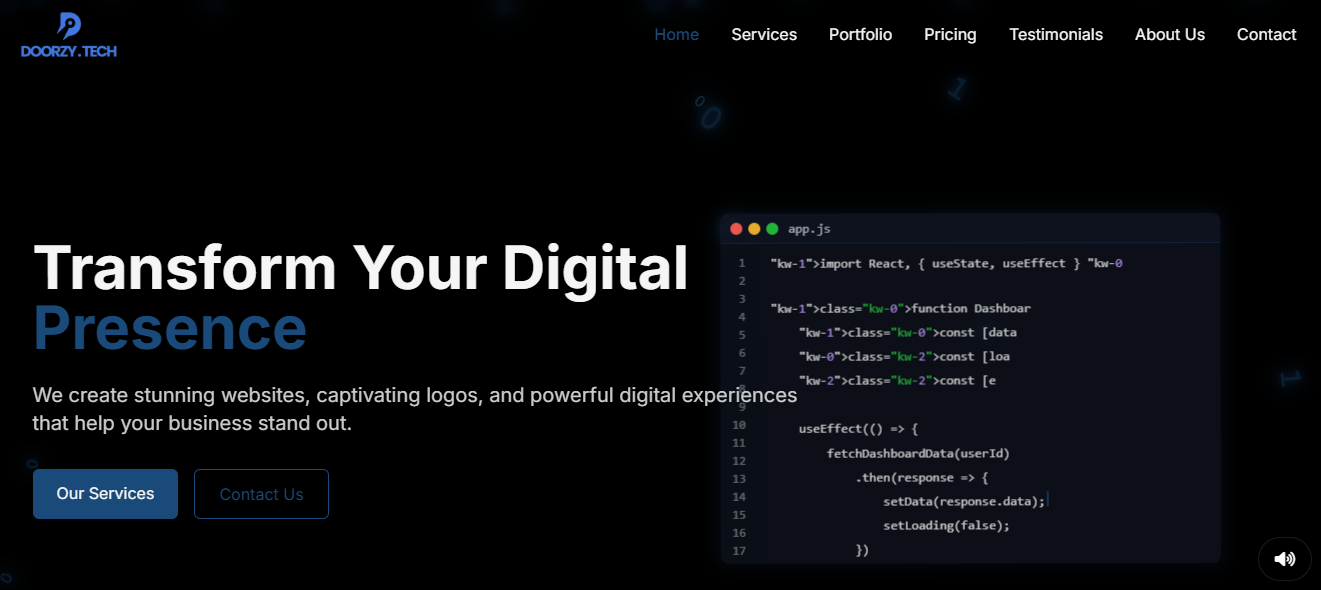Mute background audio using the bottom-right speaker control

[x=1284, y=558]
